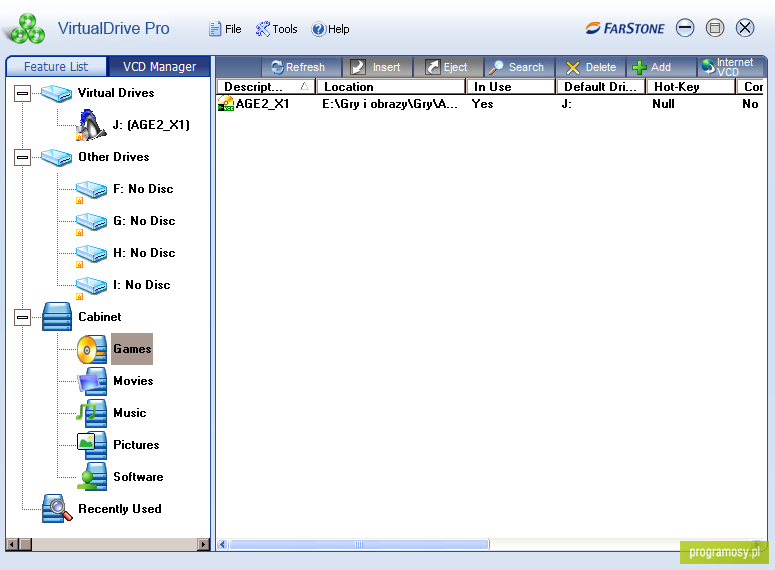The height and width of the screenshot is (570, 775).
Task: Select the Pictures cabinet icon
Action: point(92,445)
